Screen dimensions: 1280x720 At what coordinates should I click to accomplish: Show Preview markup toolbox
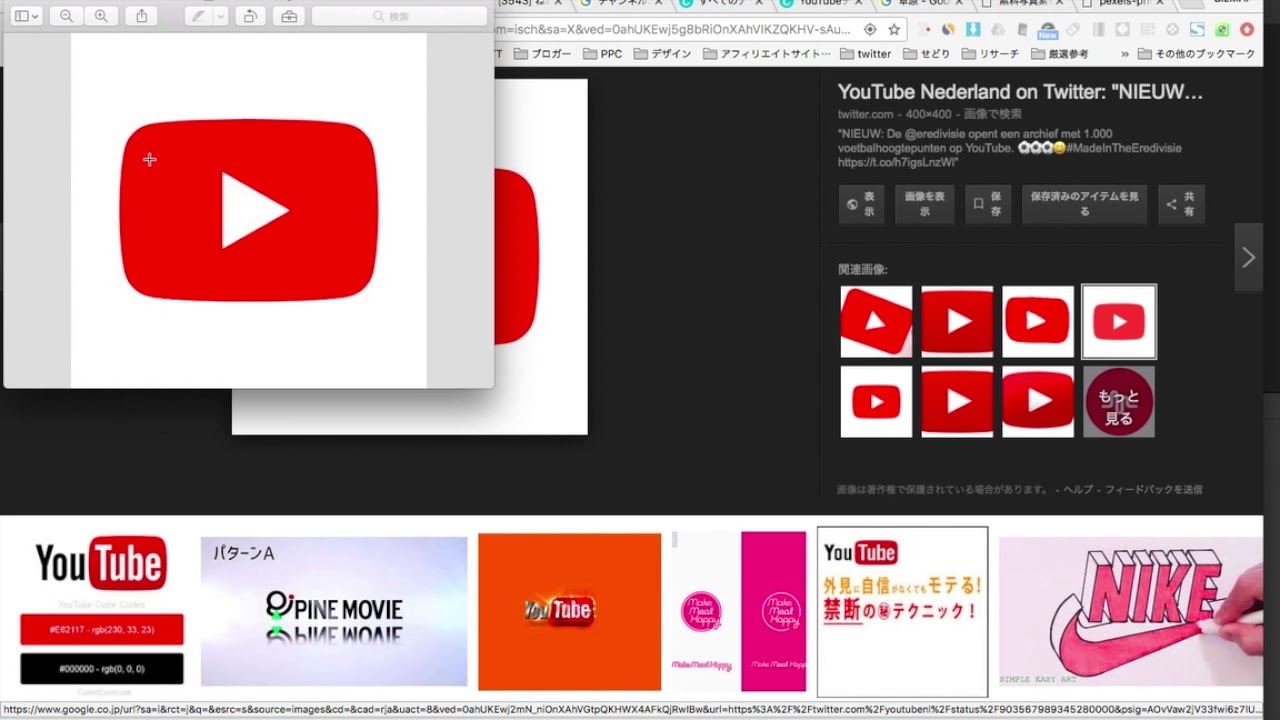pyautogui.click(x=289, y=16)
